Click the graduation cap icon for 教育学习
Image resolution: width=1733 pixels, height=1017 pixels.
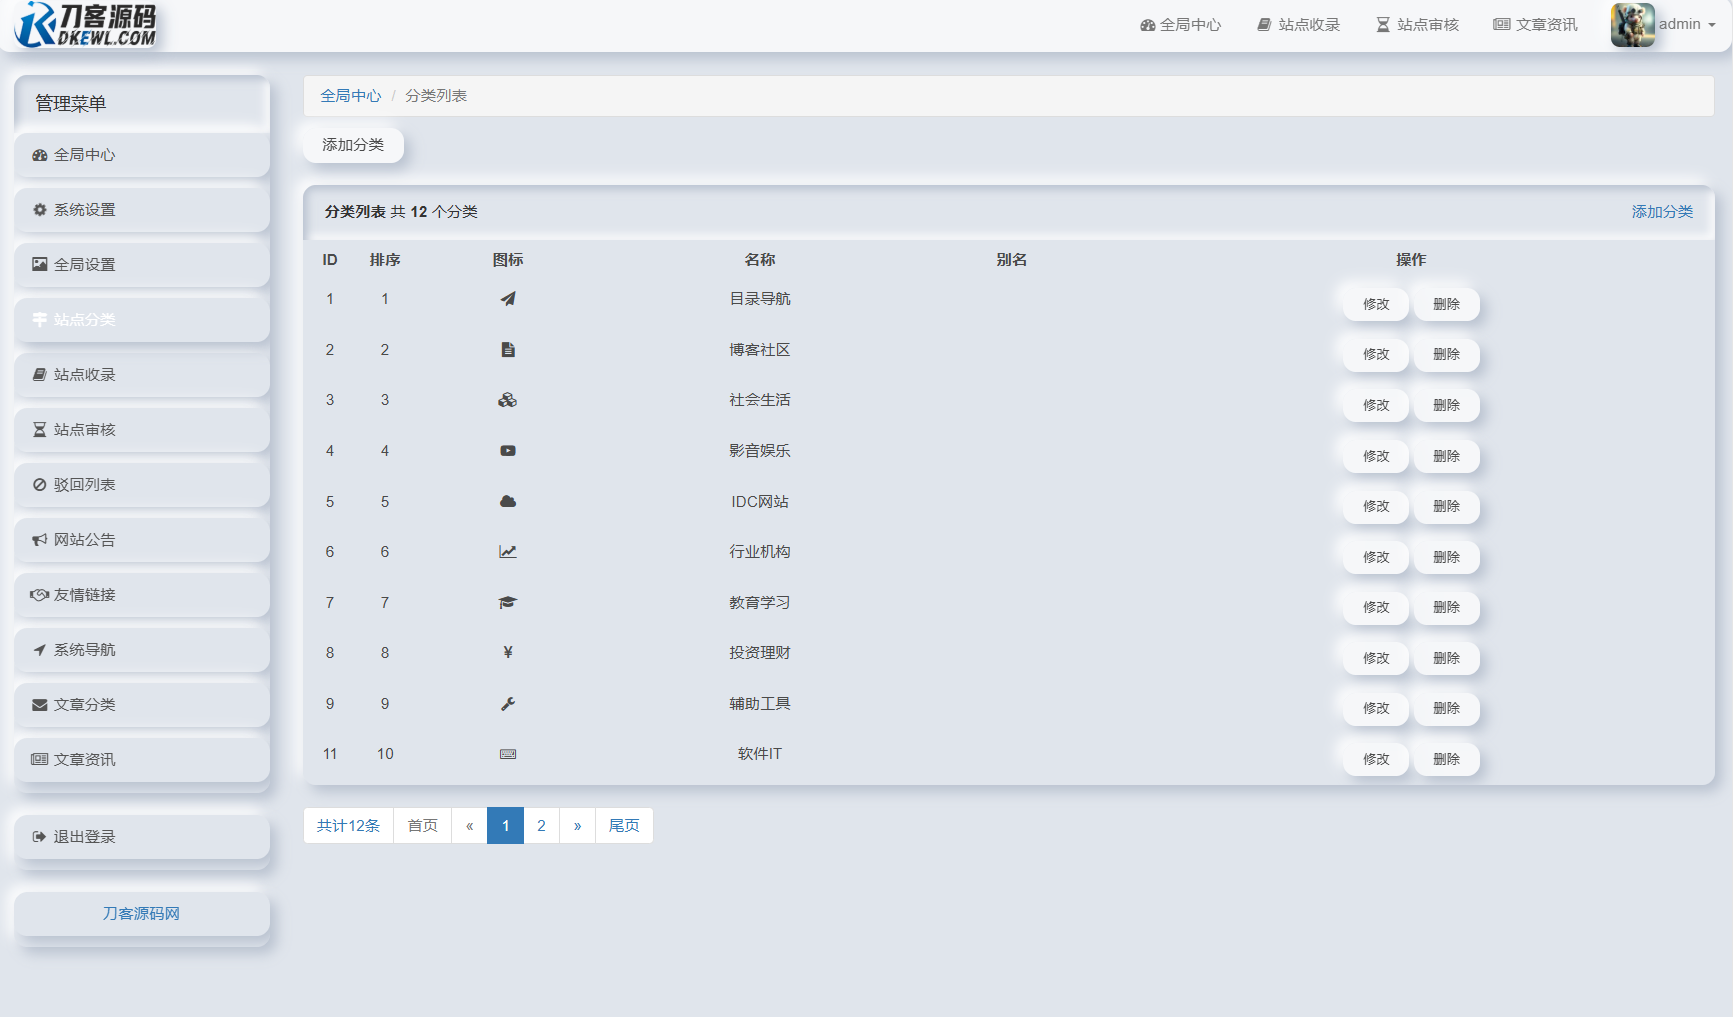tap(508, 602)
